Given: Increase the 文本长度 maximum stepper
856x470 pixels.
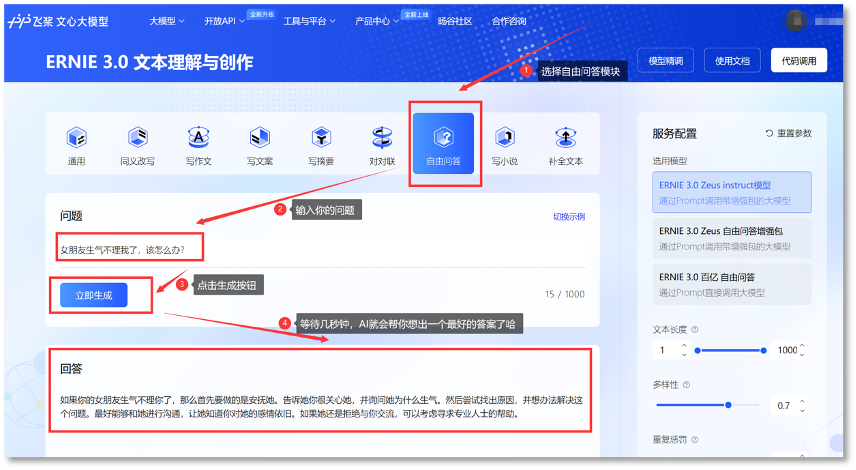Looking at the screenshot, I should [x=802, y=346].
